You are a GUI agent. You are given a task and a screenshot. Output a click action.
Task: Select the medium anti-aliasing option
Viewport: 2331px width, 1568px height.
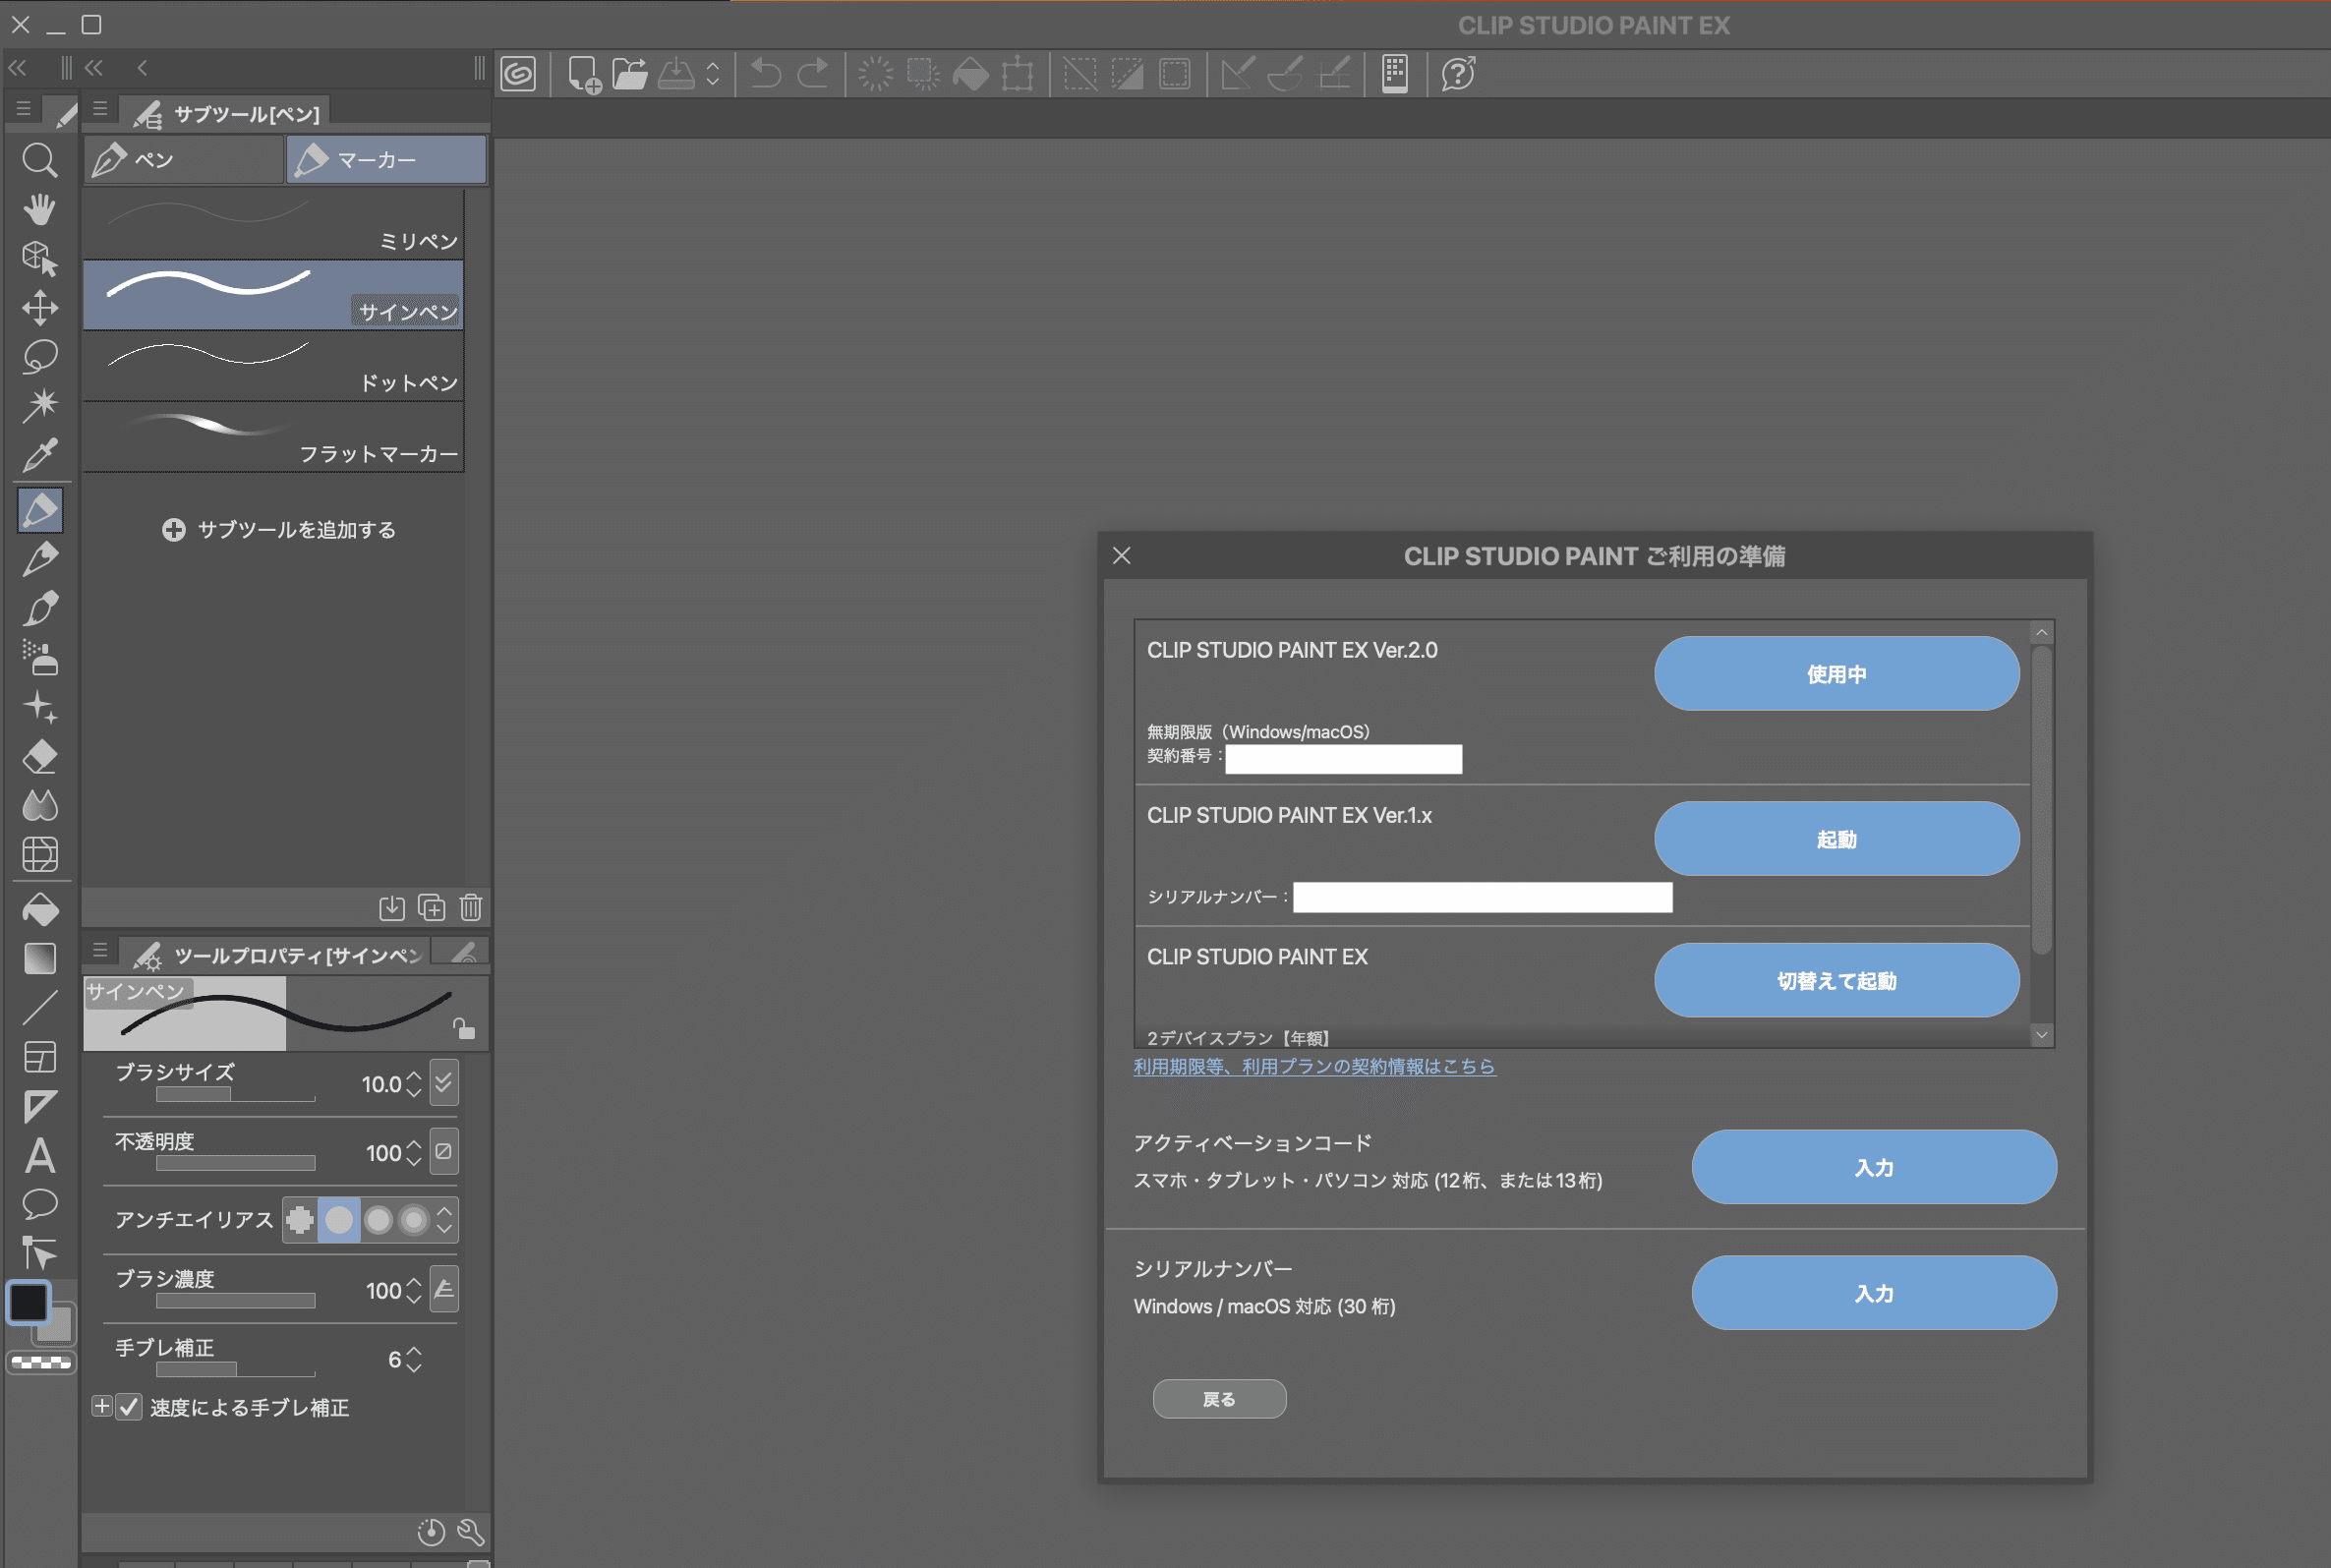pos(378,1219)
